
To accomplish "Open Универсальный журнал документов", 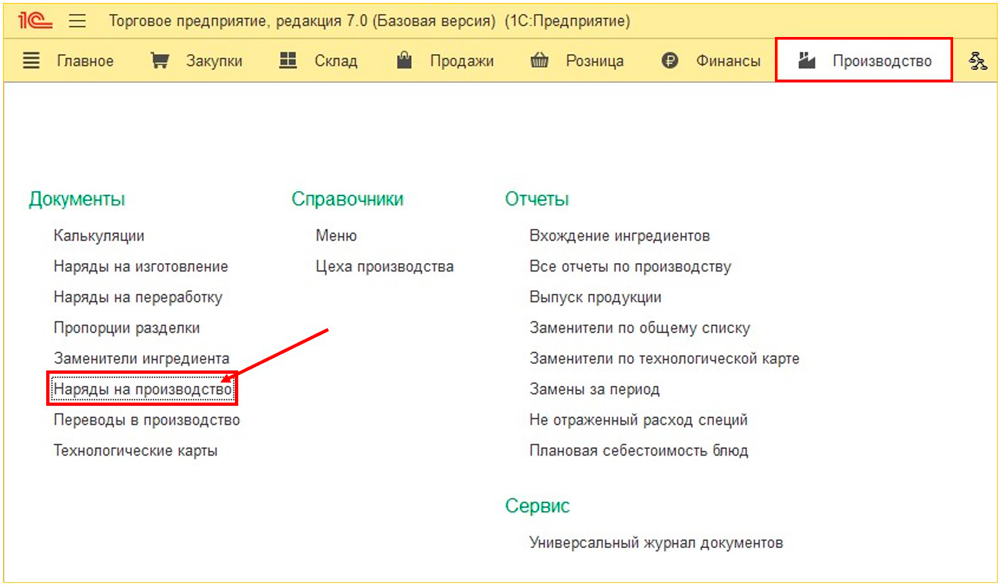I will tap(656, 542).
